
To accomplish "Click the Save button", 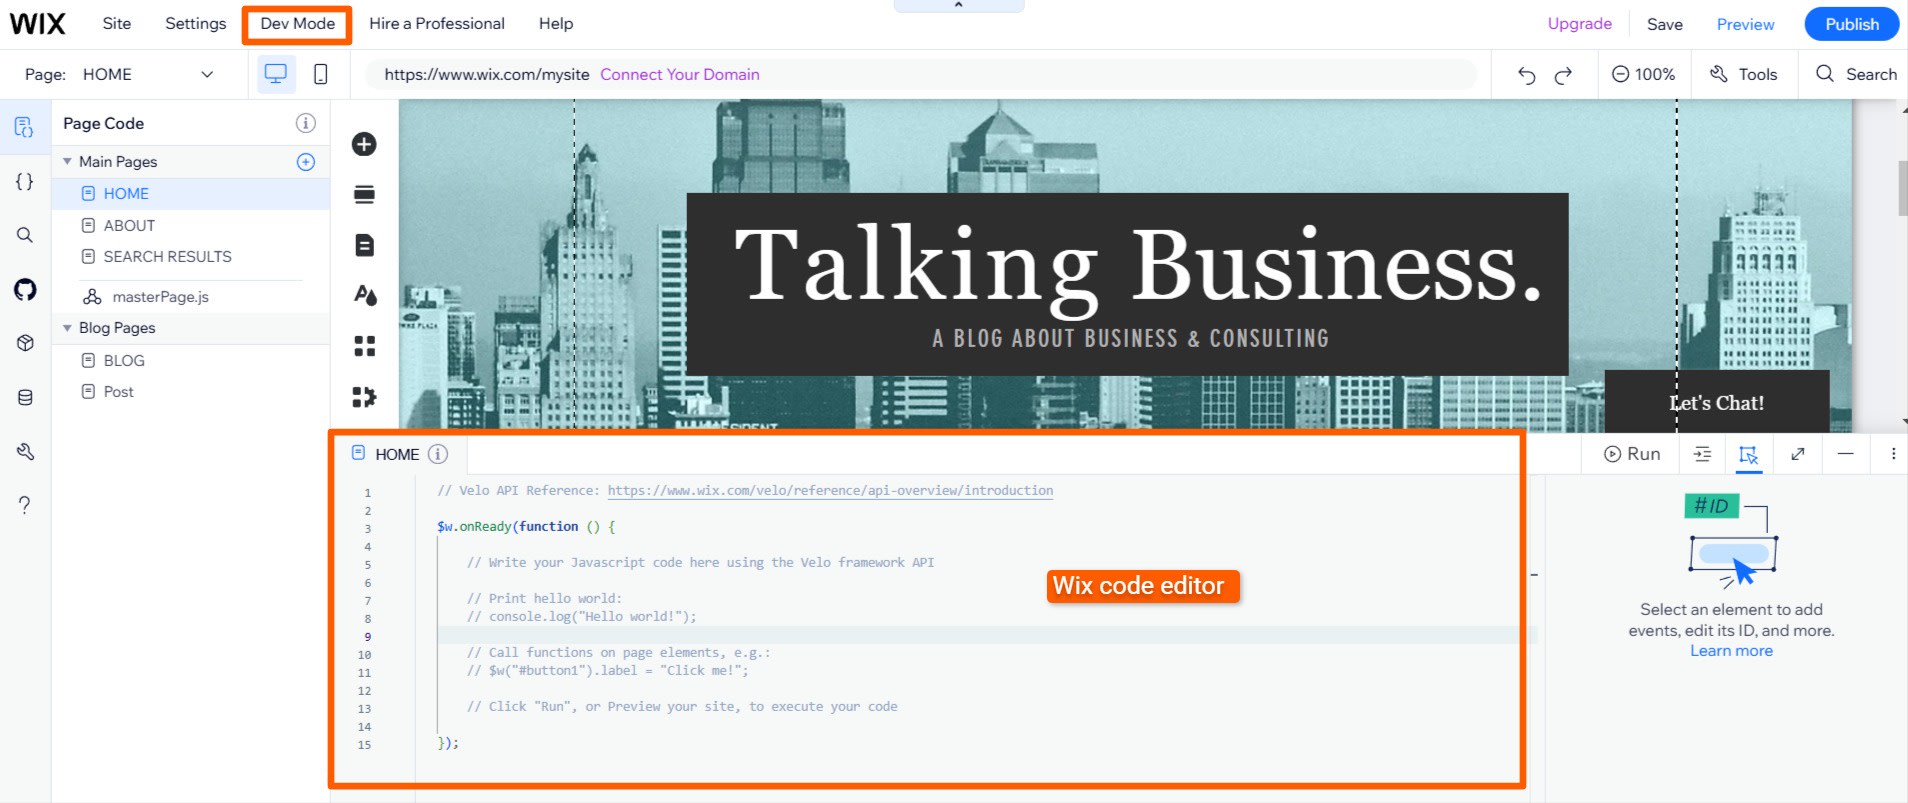I will pos(1665,24).
